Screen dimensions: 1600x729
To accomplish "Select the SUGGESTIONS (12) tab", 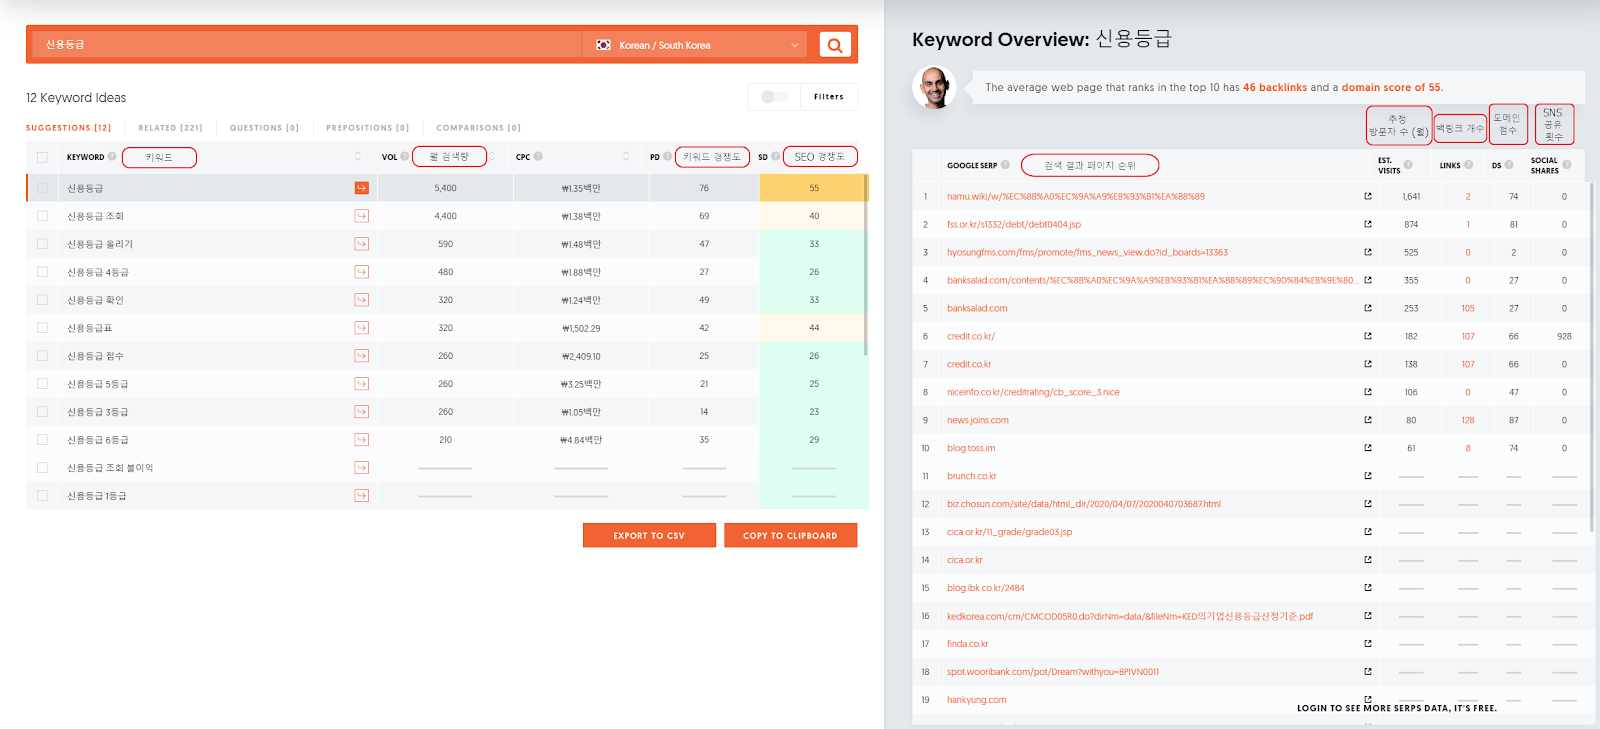I will tap(68, 128).
